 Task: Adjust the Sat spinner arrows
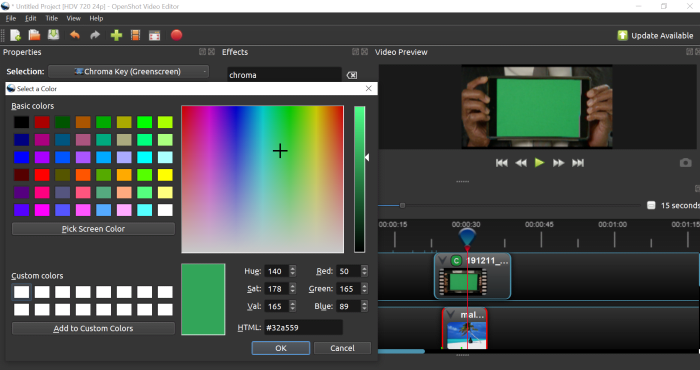[x=292, y=289]
